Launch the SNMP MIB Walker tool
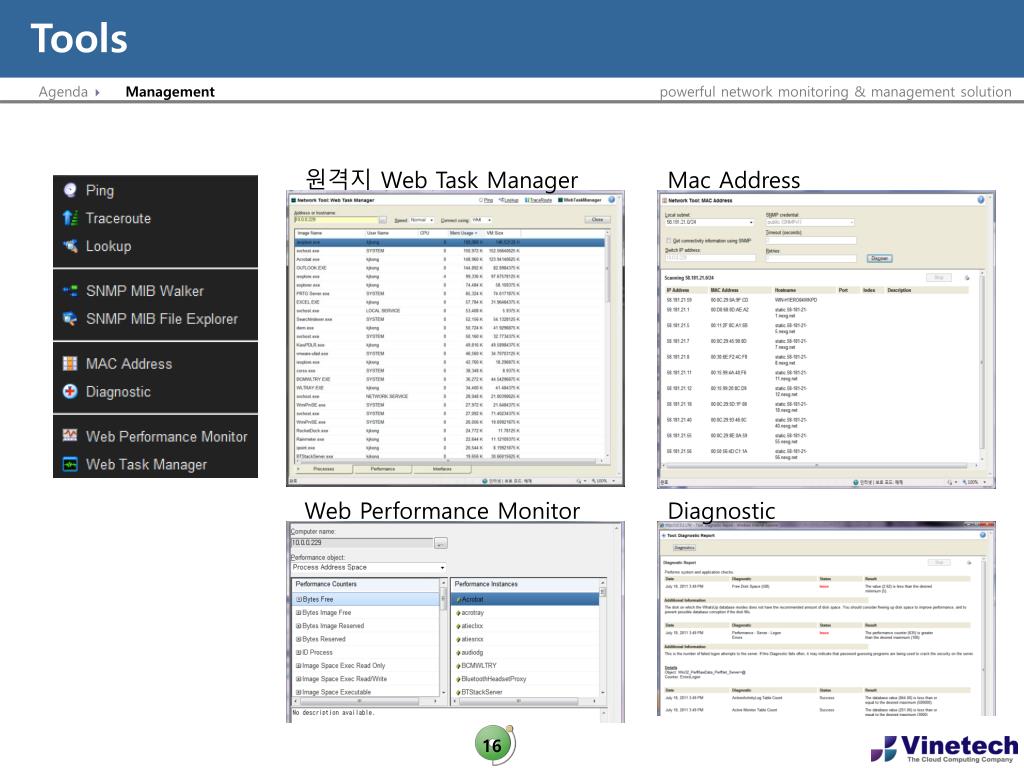The image size is (1024, 768). pos(144,291)
